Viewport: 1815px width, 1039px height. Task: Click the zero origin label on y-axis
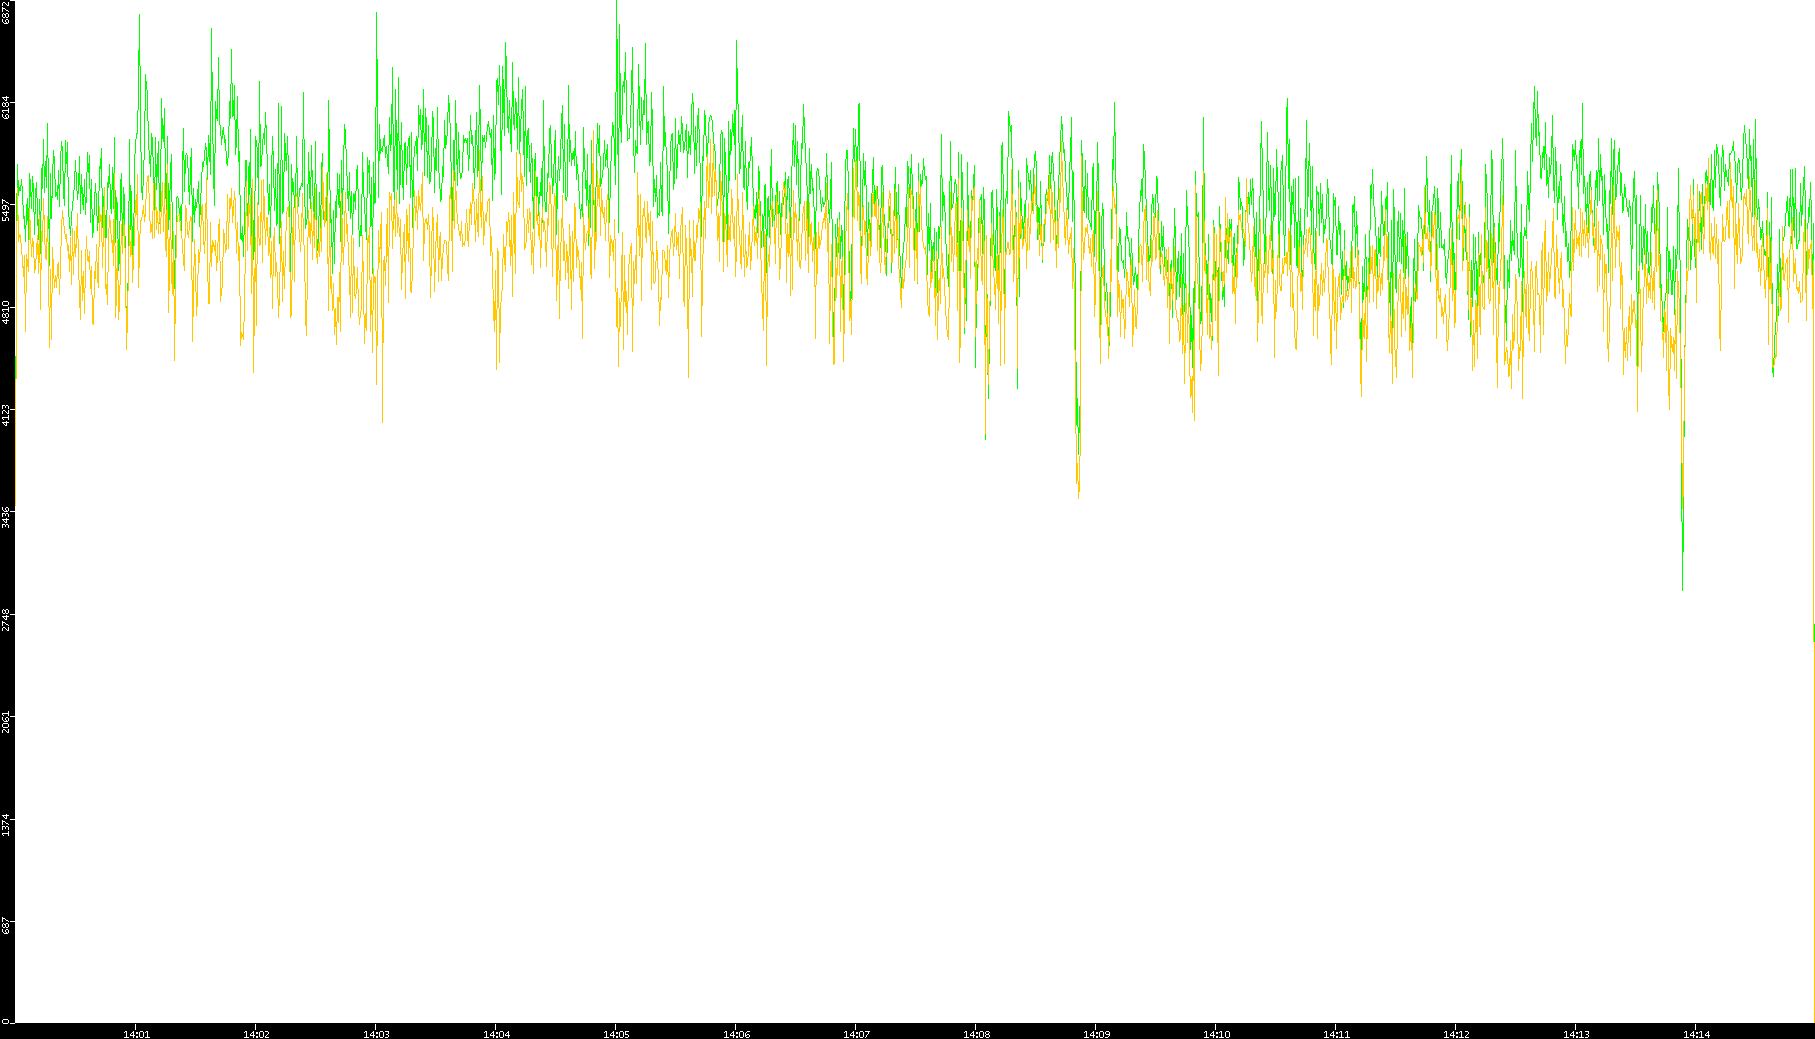[6, 1020]
